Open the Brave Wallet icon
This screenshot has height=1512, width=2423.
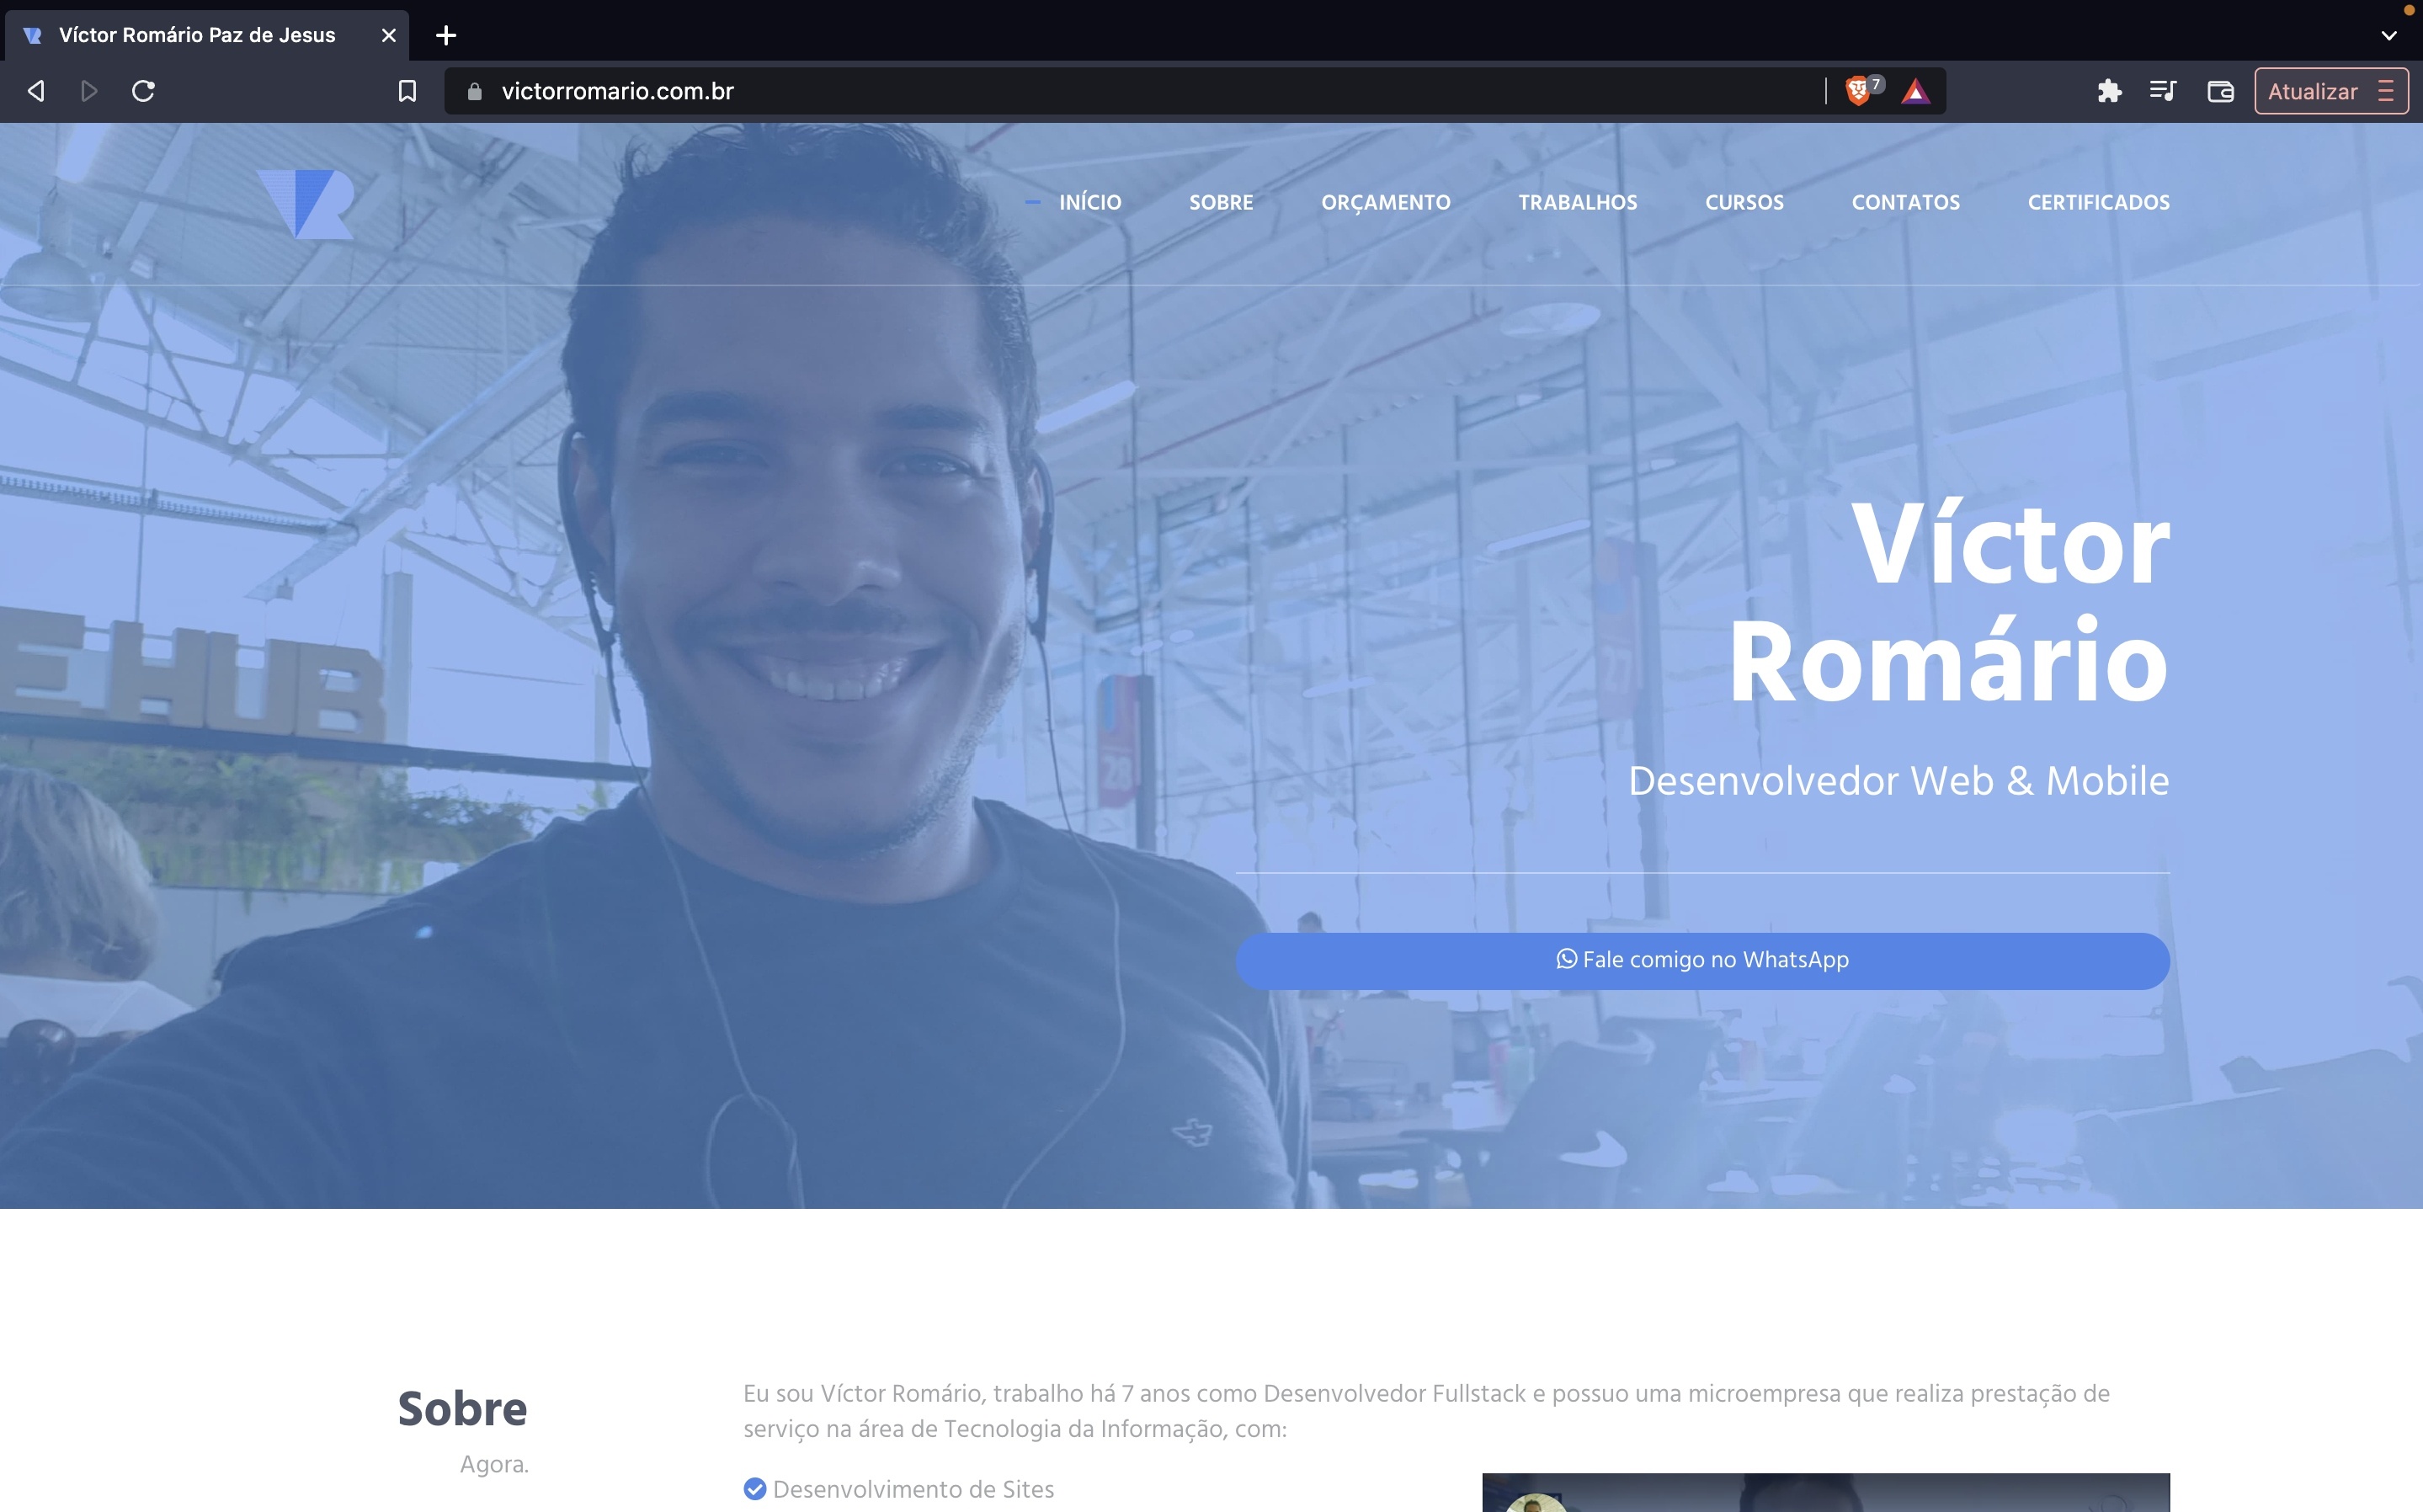(2220, 91)
